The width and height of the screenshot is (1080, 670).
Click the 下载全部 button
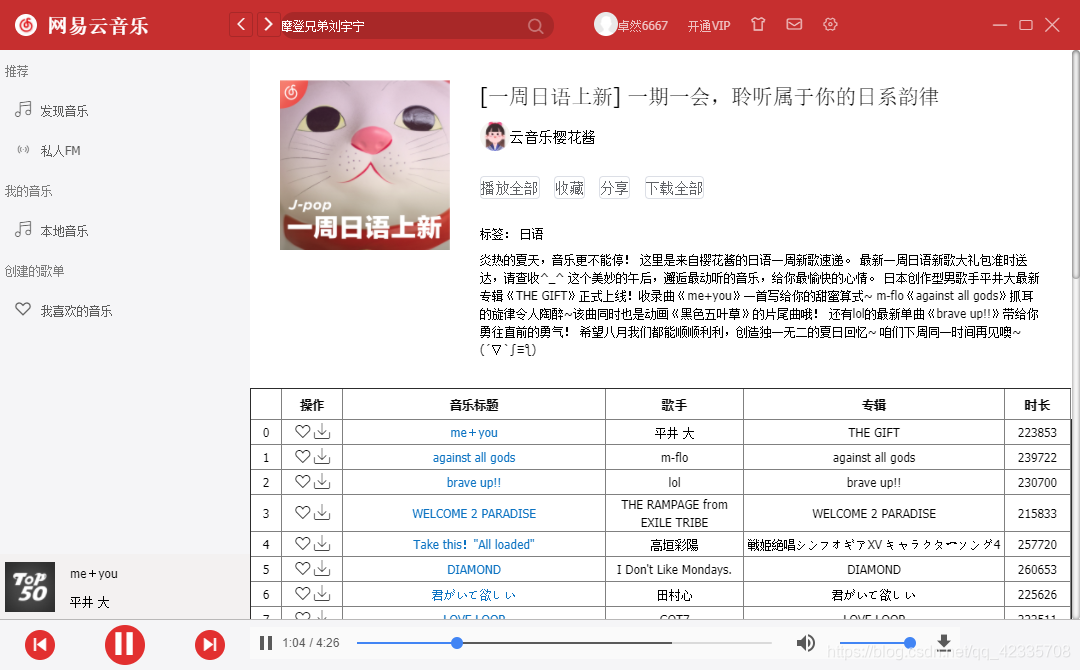pyautogui.click(x=674, y=188)
